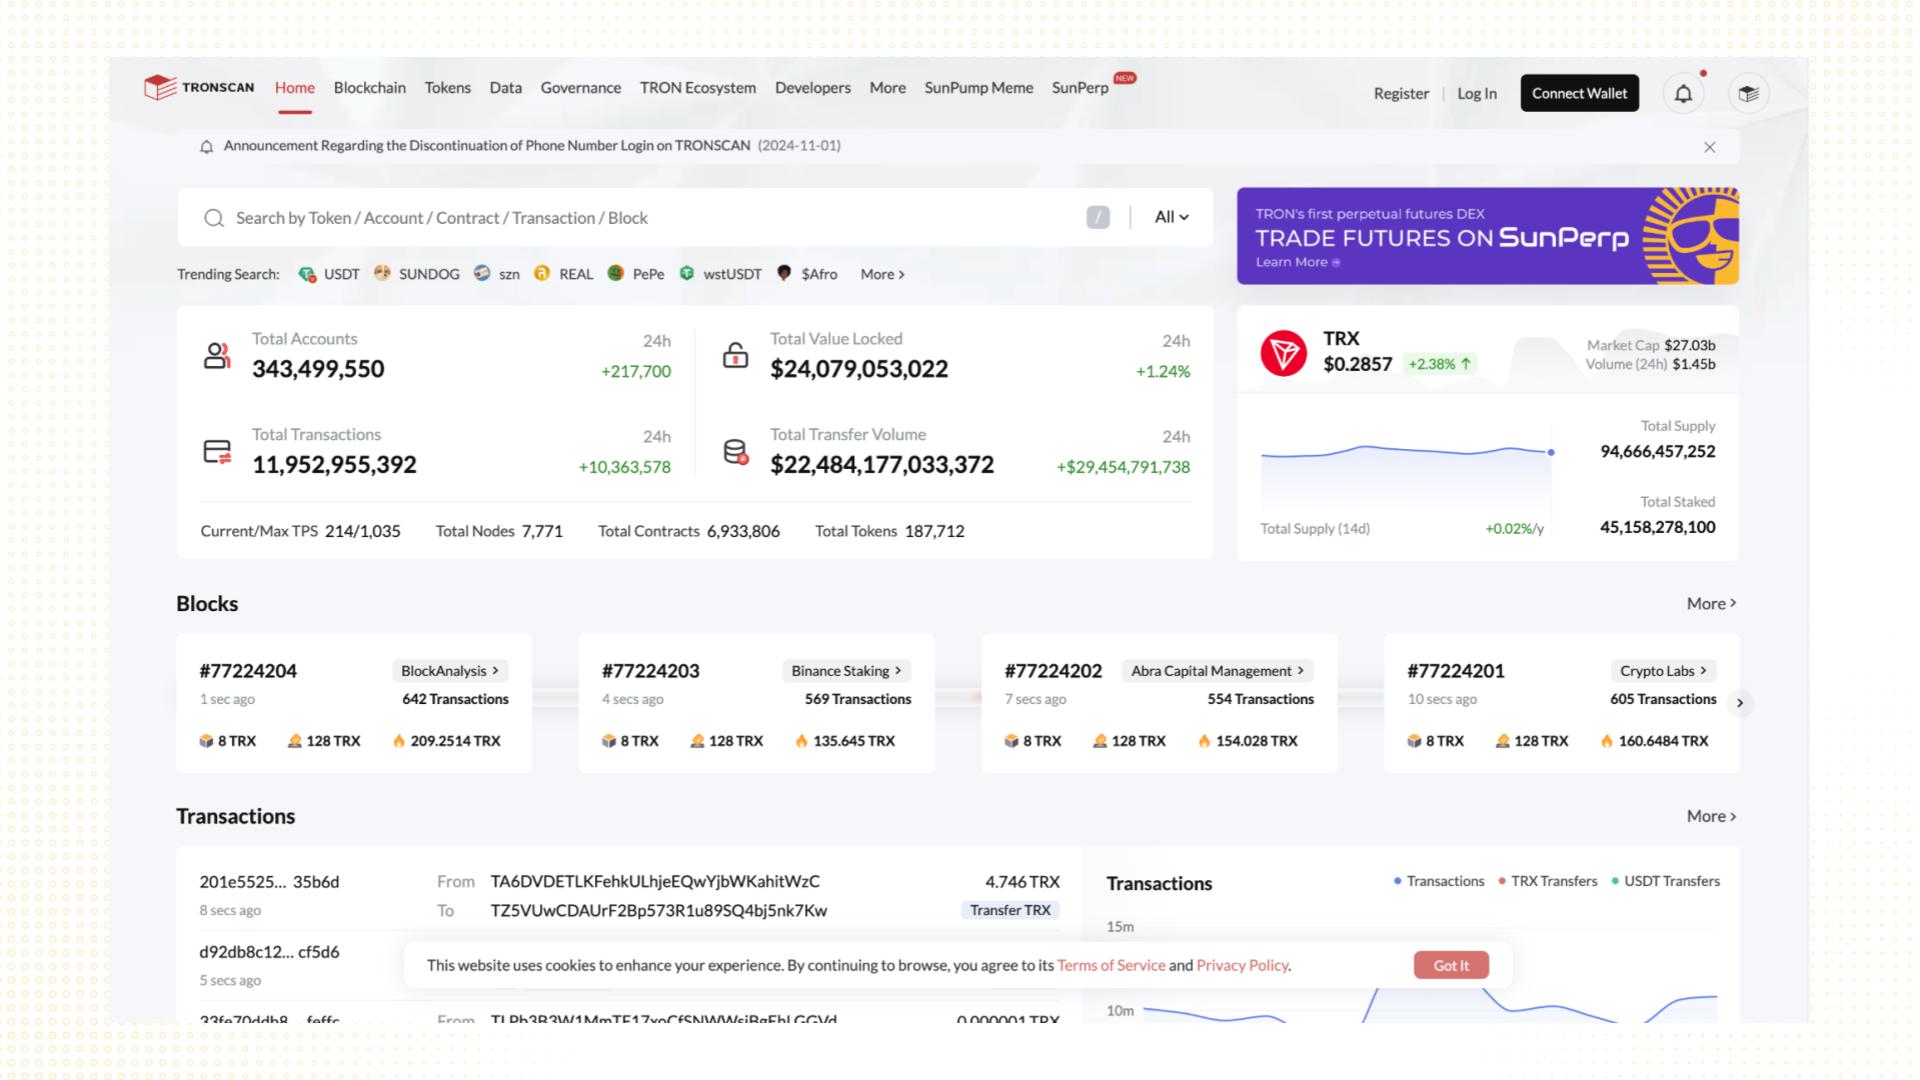This screenshot has width=1920, height=1080.
Task: Toggle the TRX Transfers chart legend
Action: [x=1549, y=881]
